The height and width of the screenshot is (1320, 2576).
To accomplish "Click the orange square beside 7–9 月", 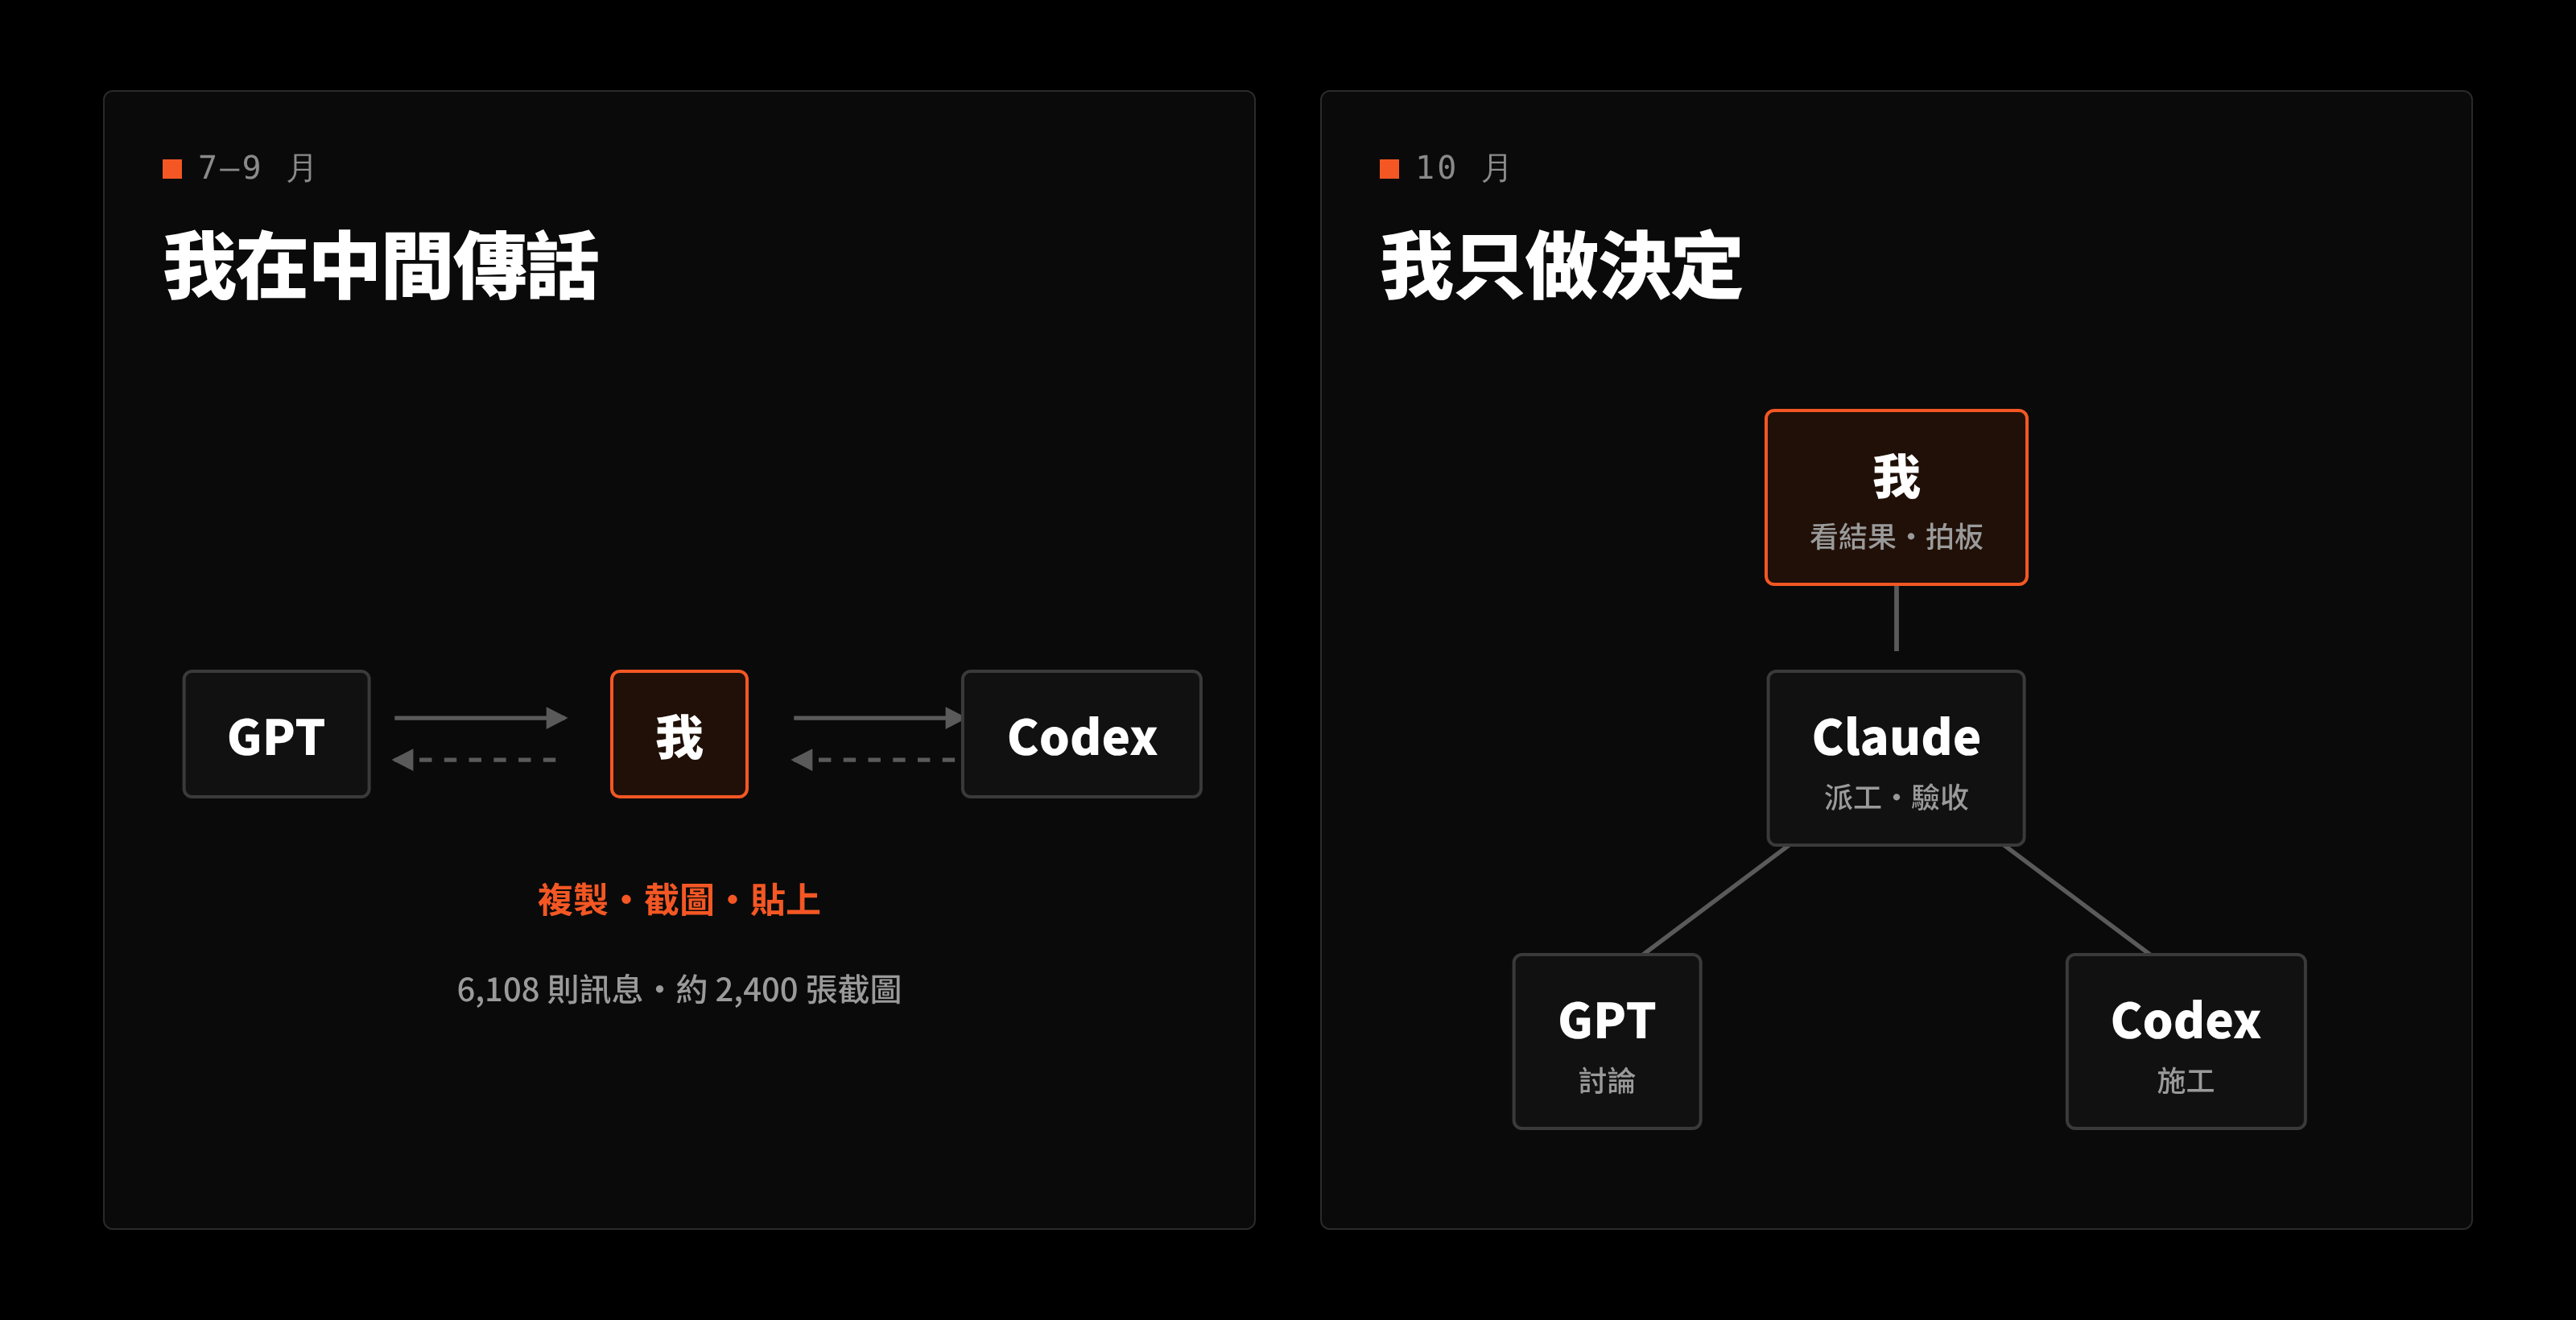I will coord(172,169).
